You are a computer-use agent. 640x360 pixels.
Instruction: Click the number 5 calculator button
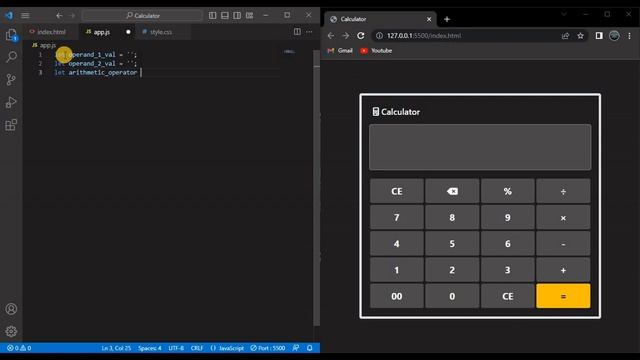click(x=452, y=244)
